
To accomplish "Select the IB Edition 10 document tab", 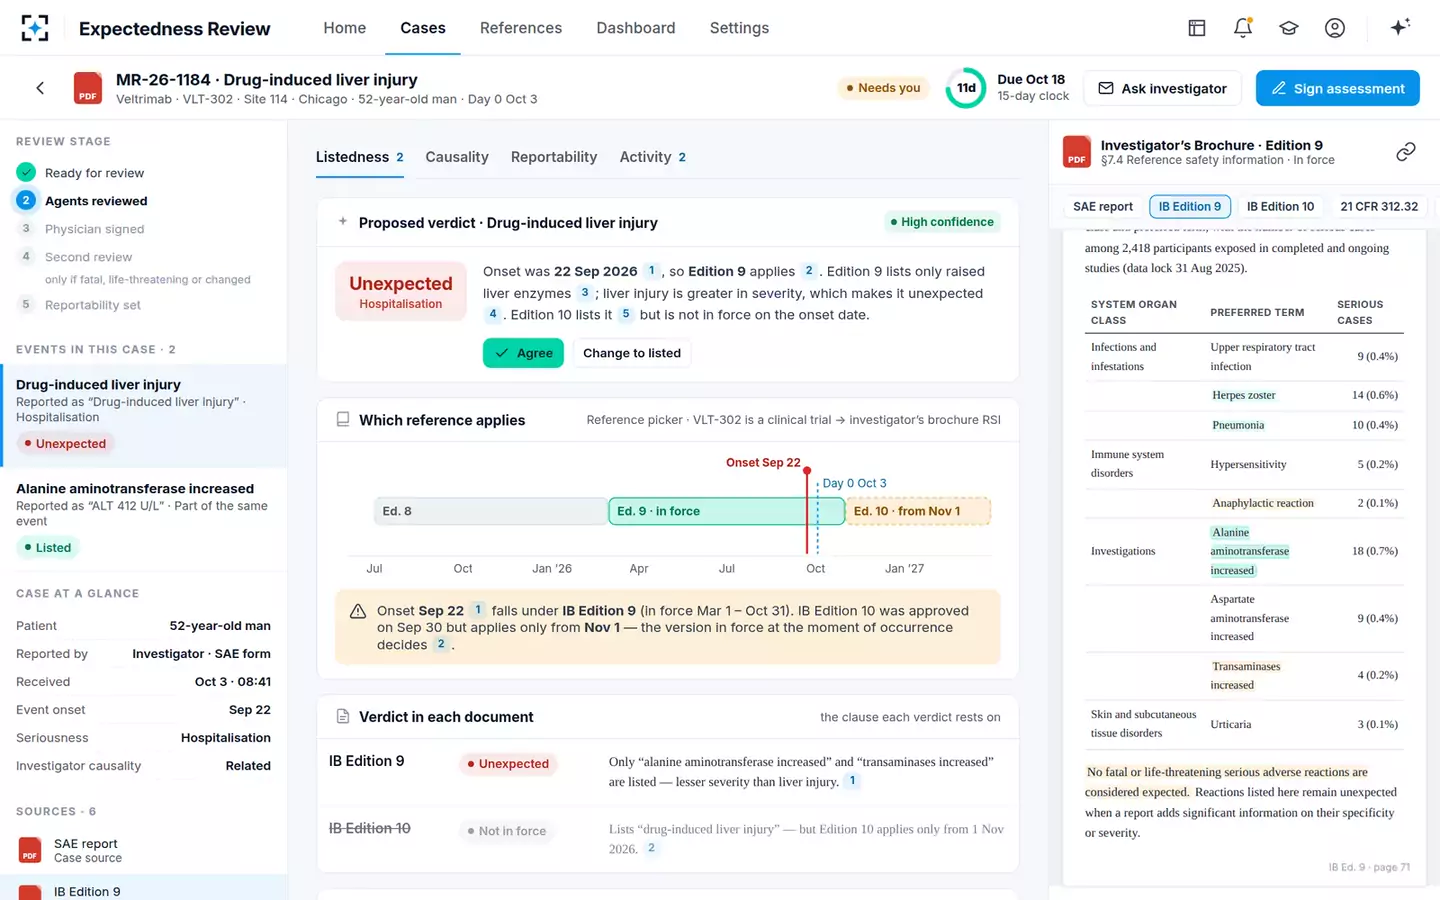I will pos(1280,206).
